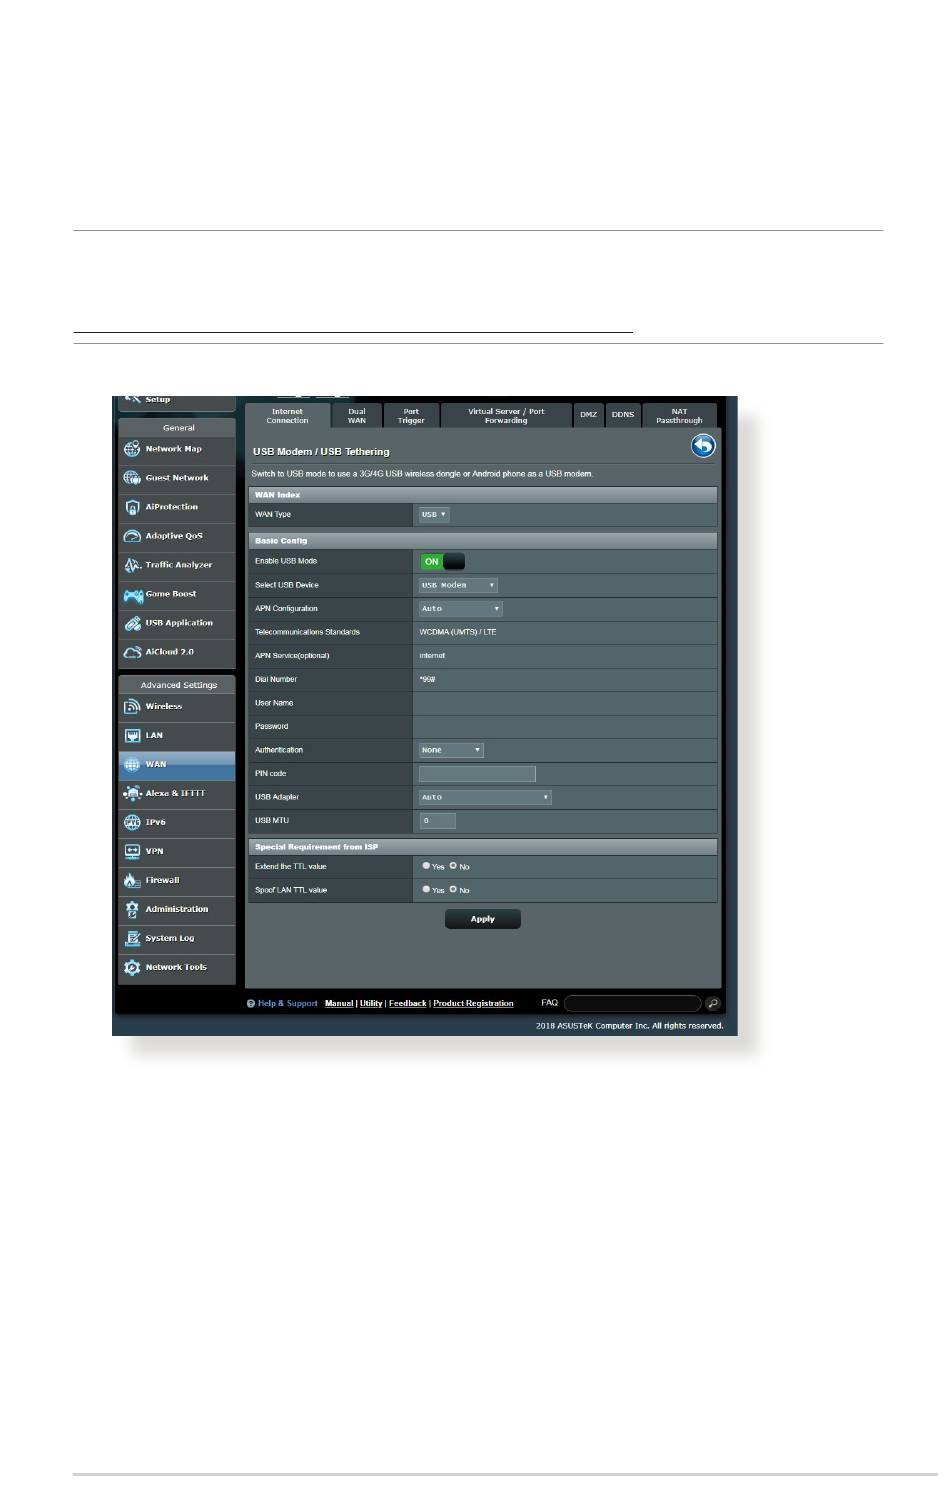Click the Help & Support question icon
Image resolution: width=950 pixels, height=1497 pixels.
[x=251, y=1003]
